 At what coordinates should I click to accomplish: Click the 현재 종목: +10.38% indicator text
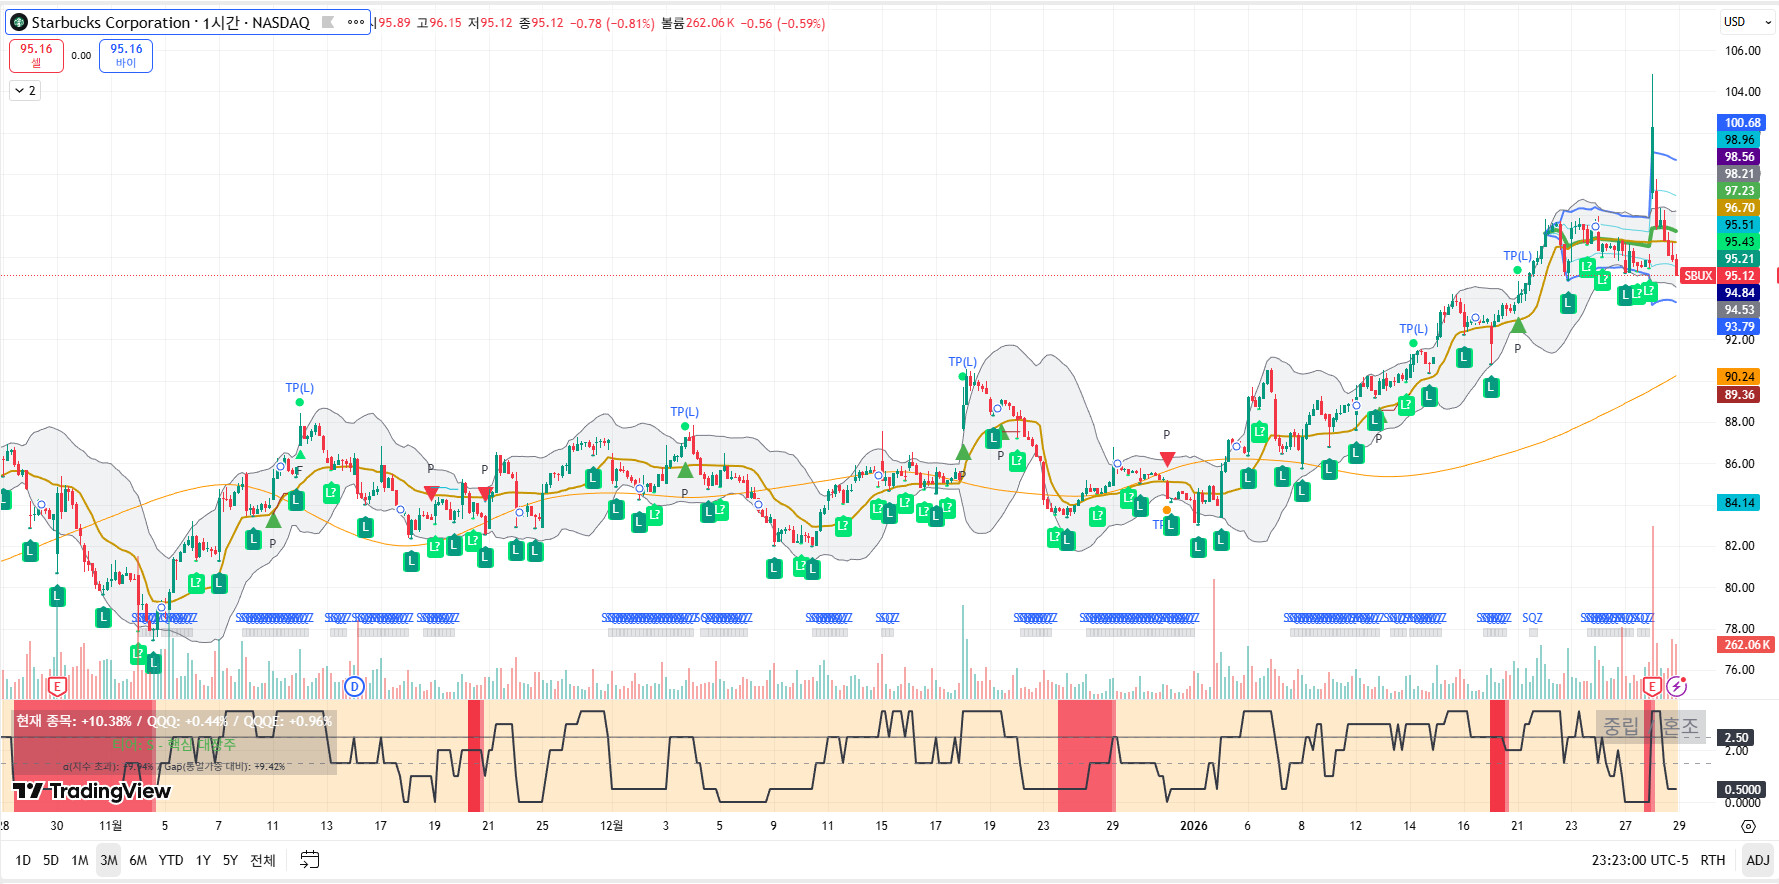[x=73, y=721]
